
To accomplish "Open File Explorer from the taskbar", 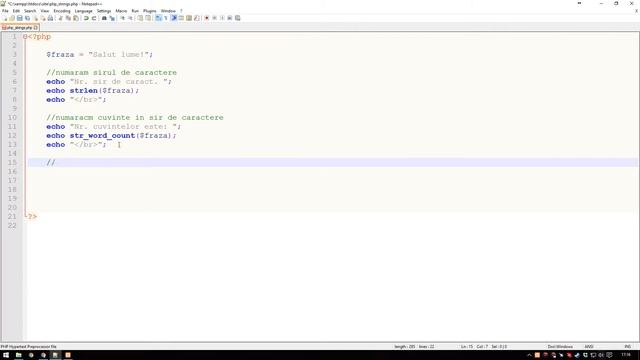I will pyautogui.click(x=18, y=355).
